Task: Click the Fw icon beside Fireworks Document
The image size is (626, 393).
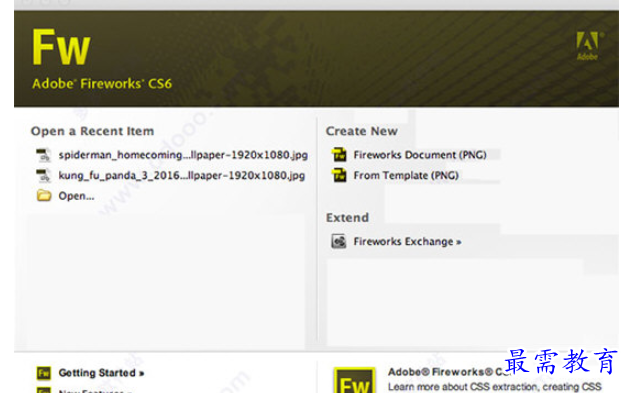Action: click(339, 155)
